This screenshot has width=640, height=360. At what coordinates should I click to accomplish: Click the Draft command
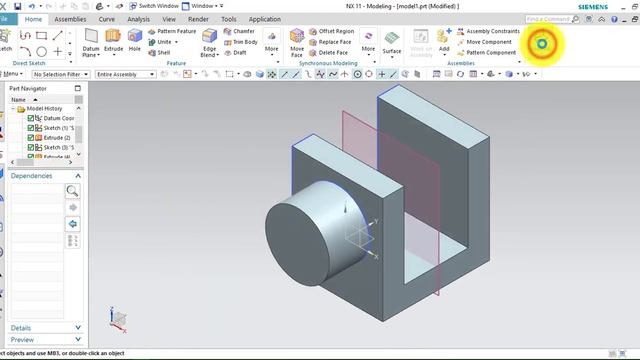pyautogui.click(x=235, y=52)
